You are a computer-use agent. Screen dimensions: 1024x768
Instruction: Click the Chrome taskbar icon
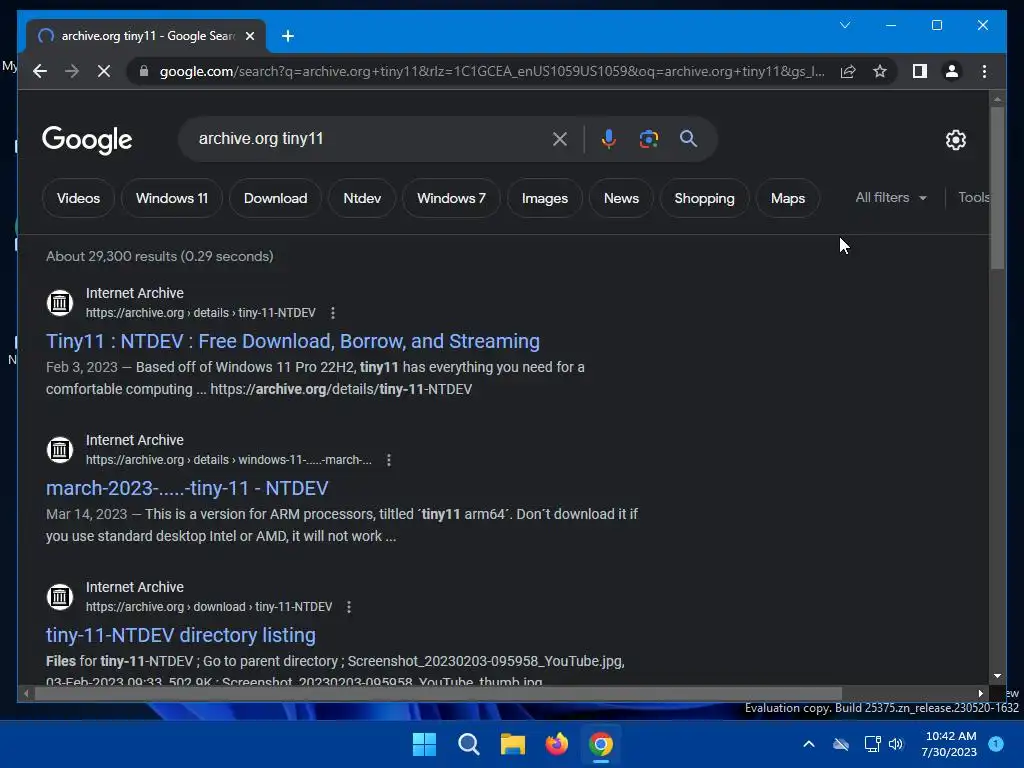pyautogui.click(x=601, y=744)
